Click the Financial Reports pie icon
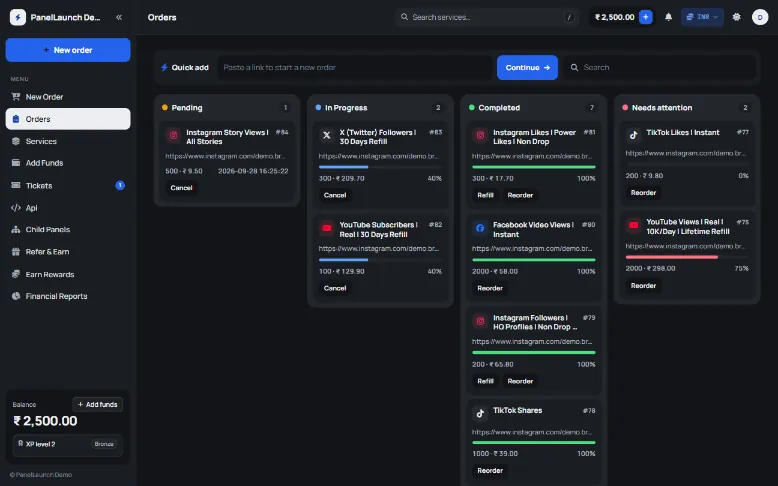778x486 pixels. [16, 296]
